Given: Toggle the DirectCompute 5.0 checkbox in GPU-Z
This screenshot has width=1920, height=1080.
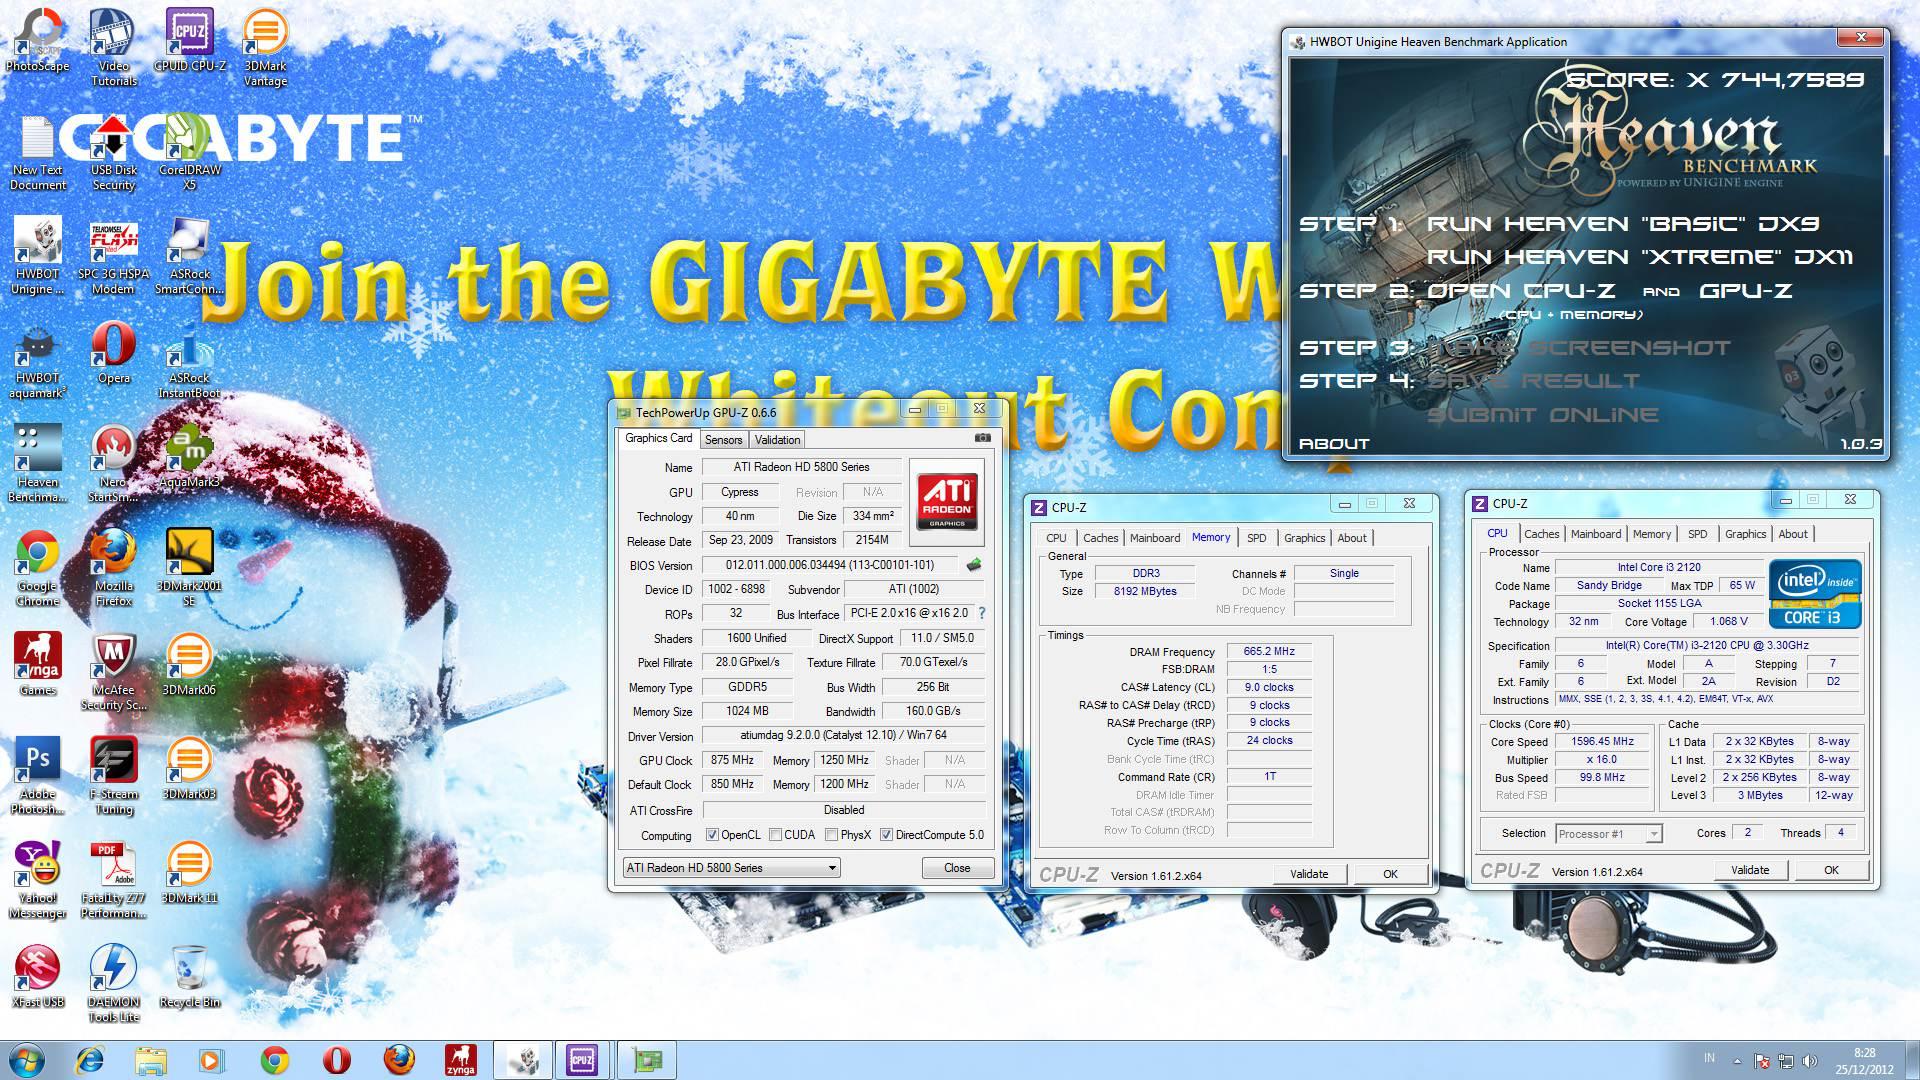Looking at the screenshot, I should click(x=886, y=835).
